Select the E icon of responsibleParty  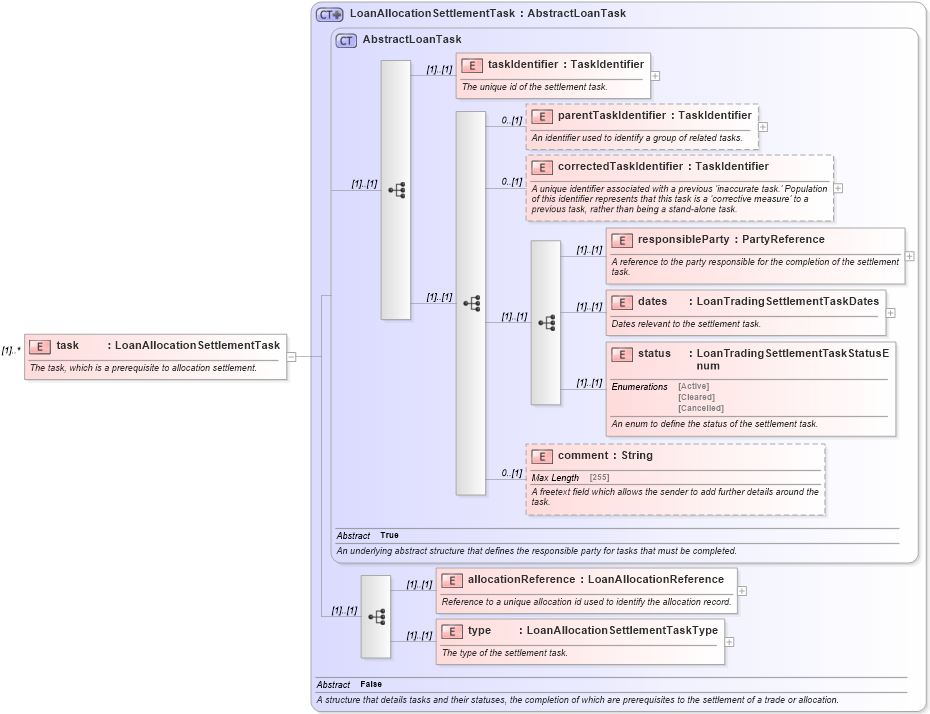tap(621, 240)
